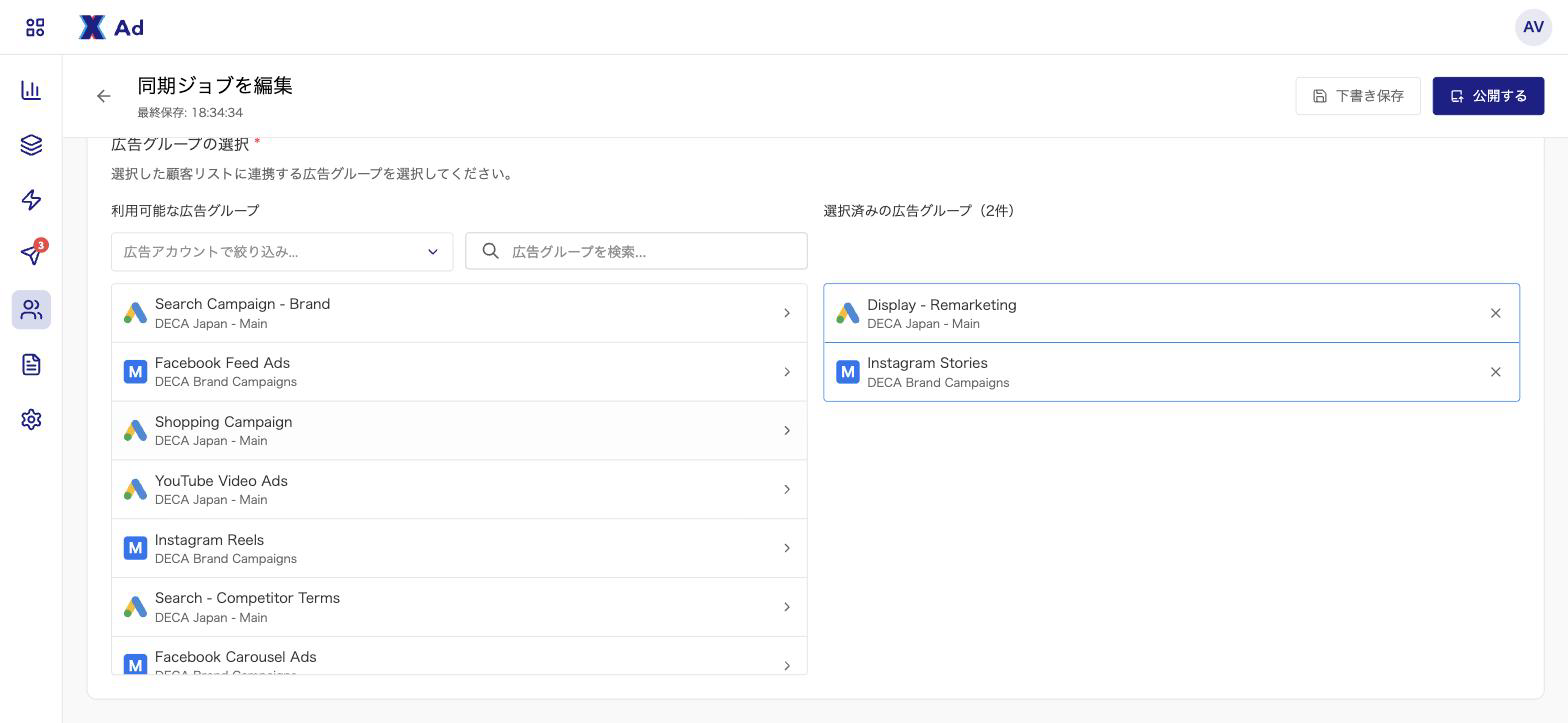Image resolution: width=1568 pixels, height=723 pixels.
Task: Click the chevron on Instagram Reels
Action: pos(787,548)
